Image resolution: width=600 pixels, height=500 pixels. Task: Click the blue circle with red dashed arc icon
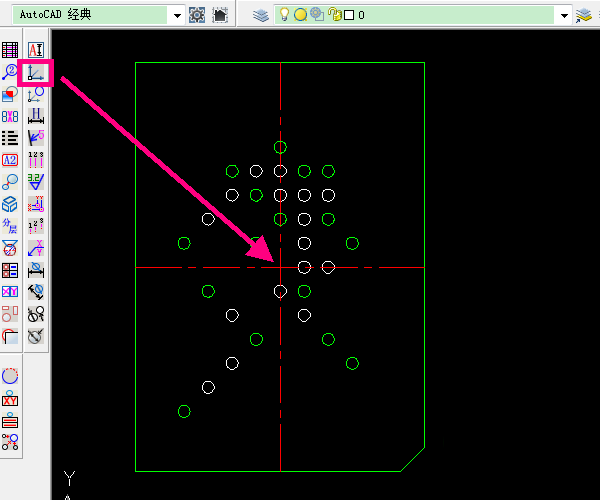(10, 376)
